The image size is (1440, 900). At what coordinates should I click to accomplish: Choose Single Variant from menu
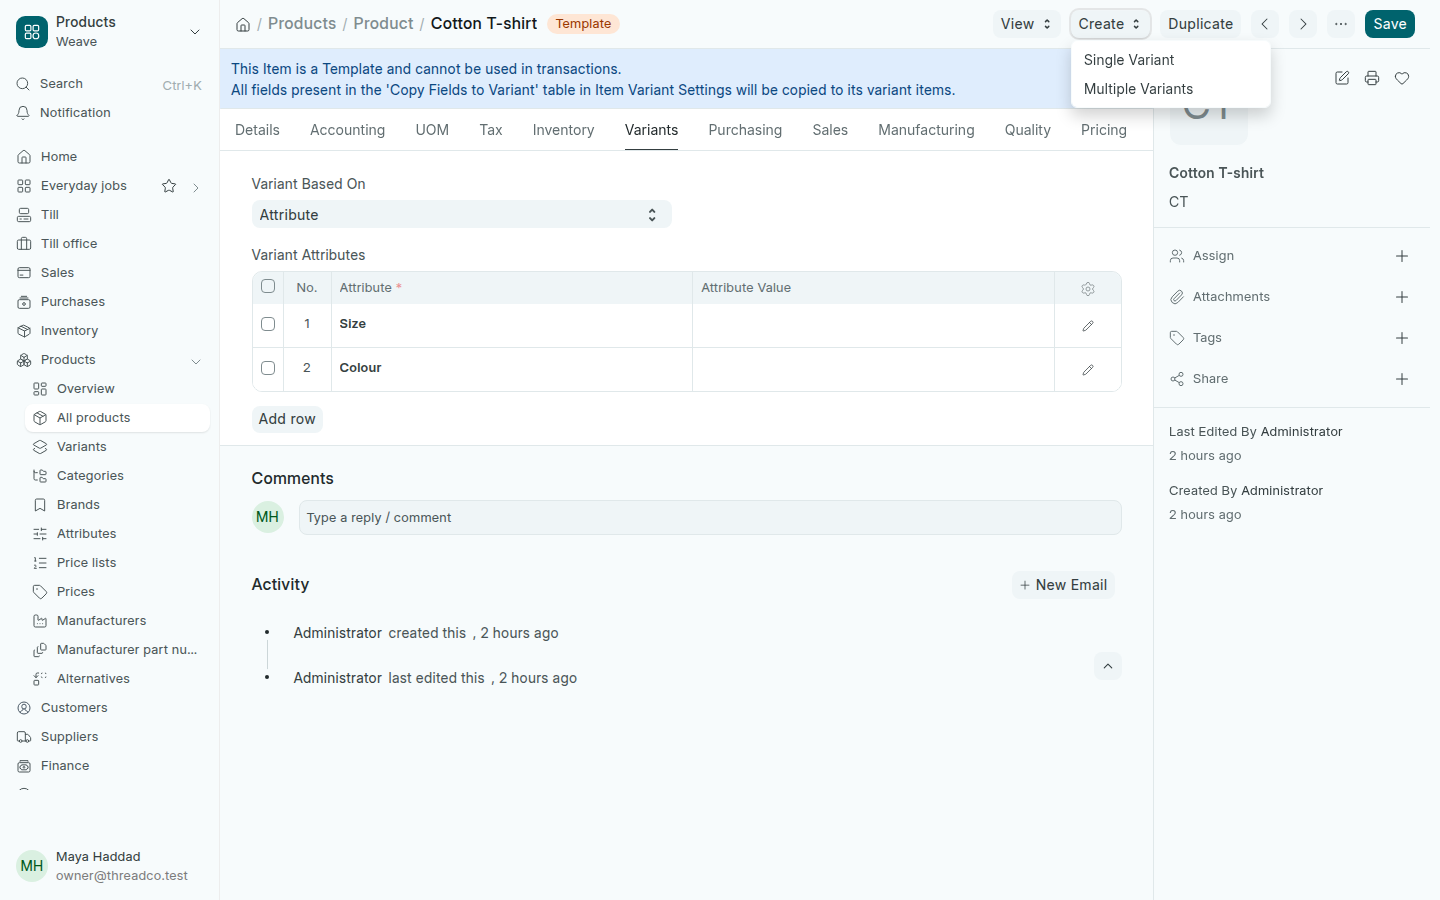pyautogui.click(x=1170, y=60)
